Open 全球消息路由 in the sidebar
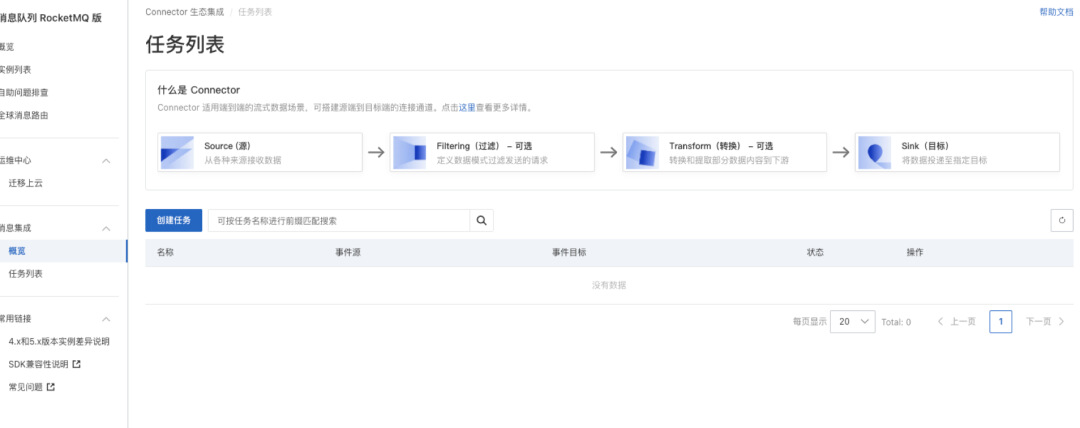The height and width of the screenshot is (428, 1080). coord(24,115)
